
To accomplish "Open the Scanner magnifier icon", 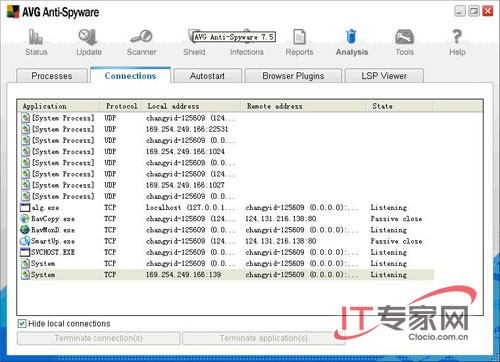I will (x=141, y=37).
